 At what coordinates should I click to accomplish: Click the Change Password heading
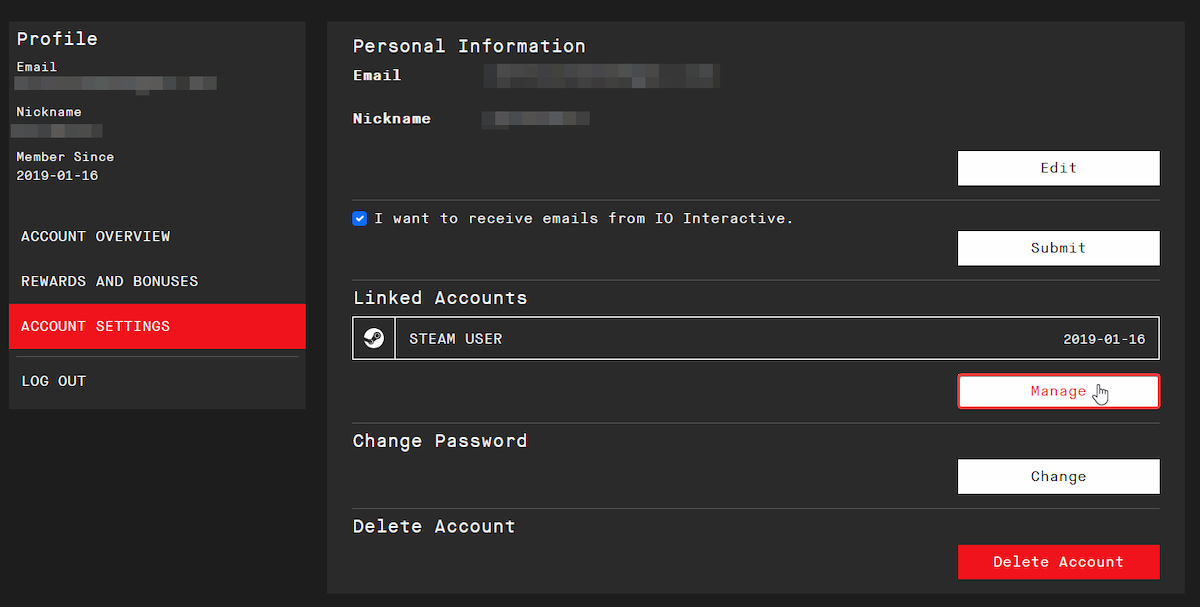point(440,441)
